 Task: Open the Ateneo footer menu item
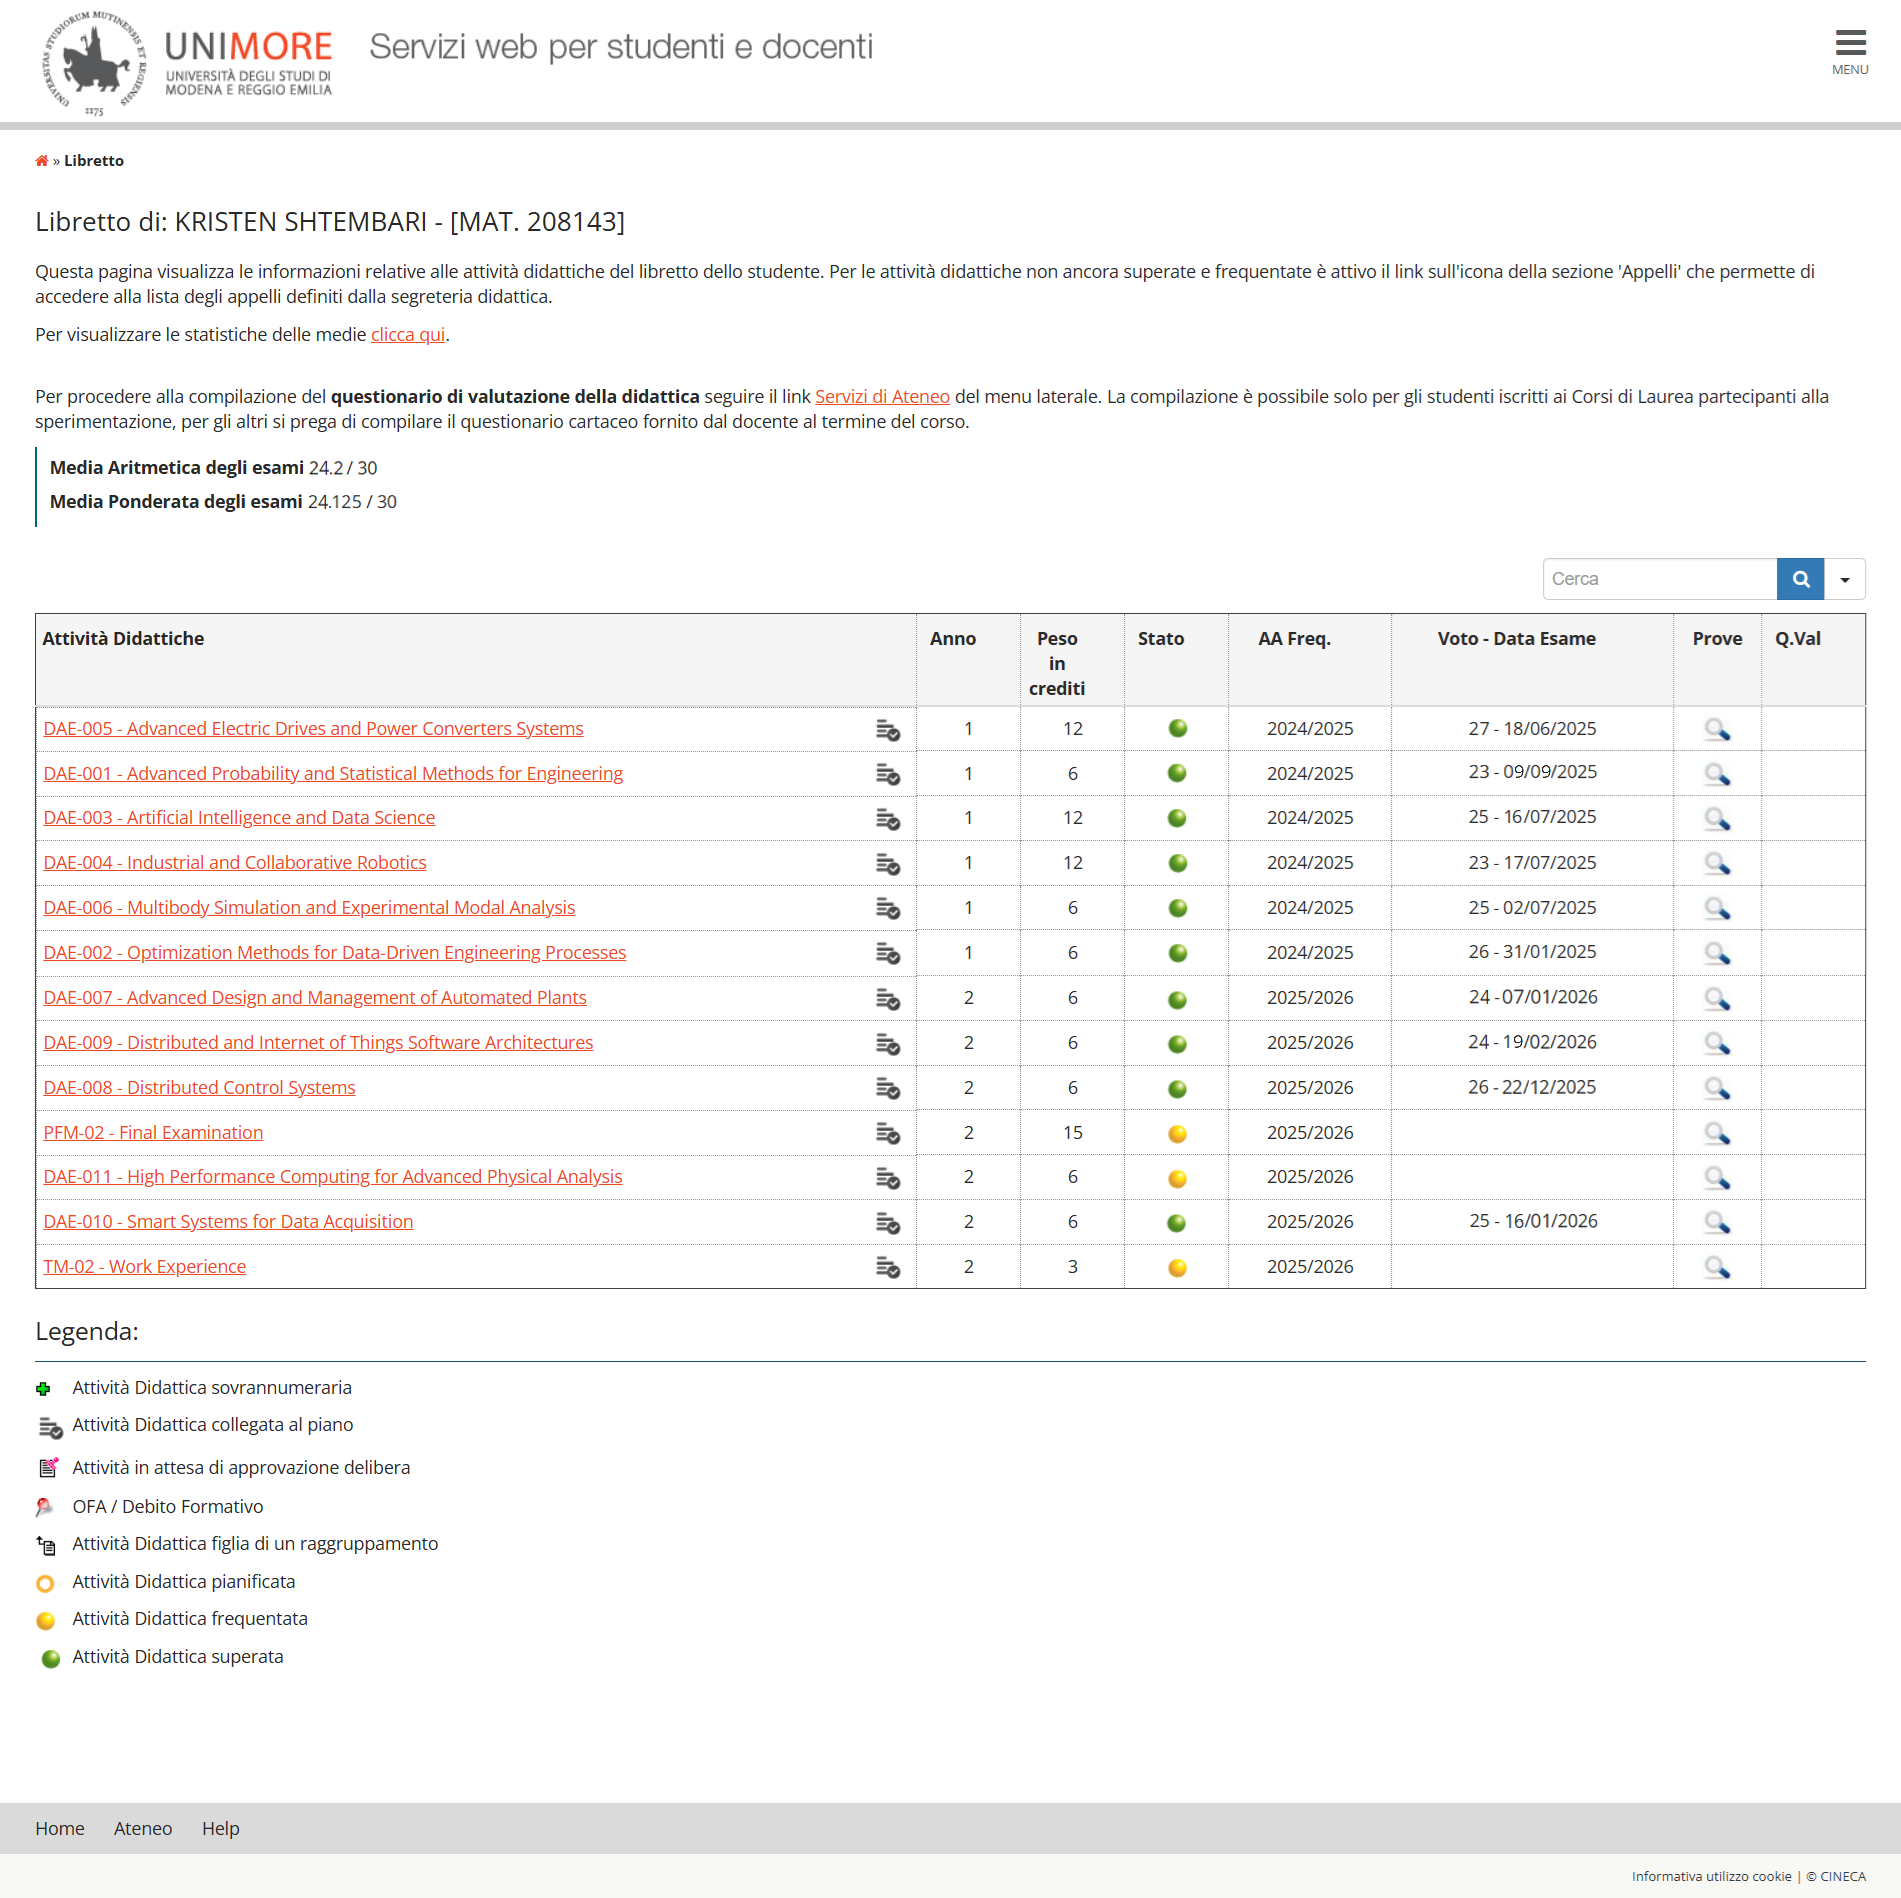point(143,1828)
